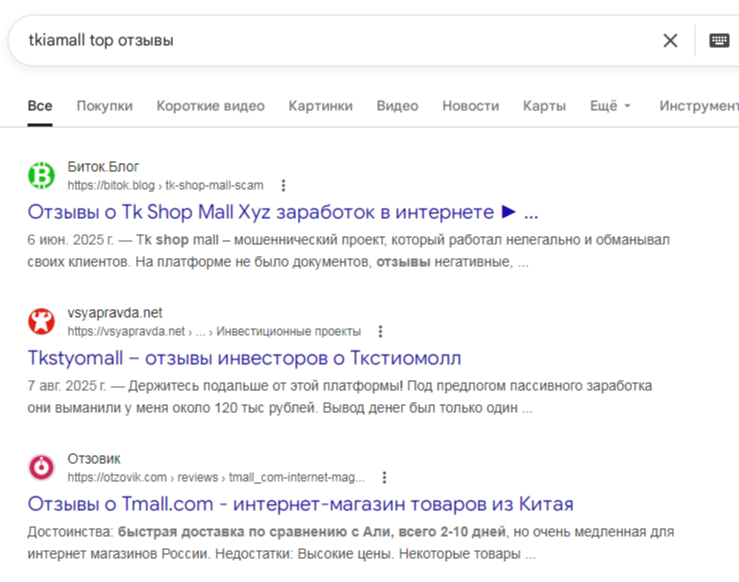
Task: Switch to the Новости tab
Action: (x=471, y=106)
